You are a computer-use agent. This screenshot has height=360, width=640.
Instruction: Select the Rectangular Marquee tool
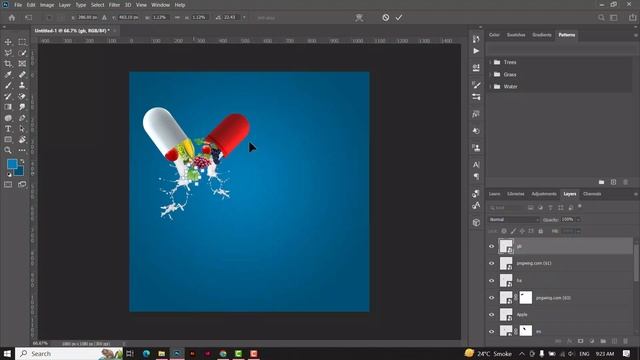pyautogui.click(x=22, y=42)
